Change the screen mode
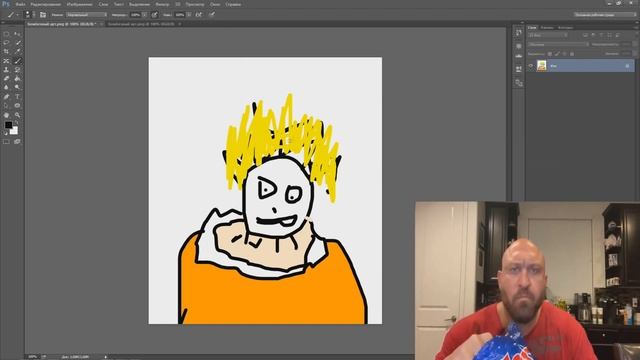This screenshot has width=640, height=360. (17, 142)
